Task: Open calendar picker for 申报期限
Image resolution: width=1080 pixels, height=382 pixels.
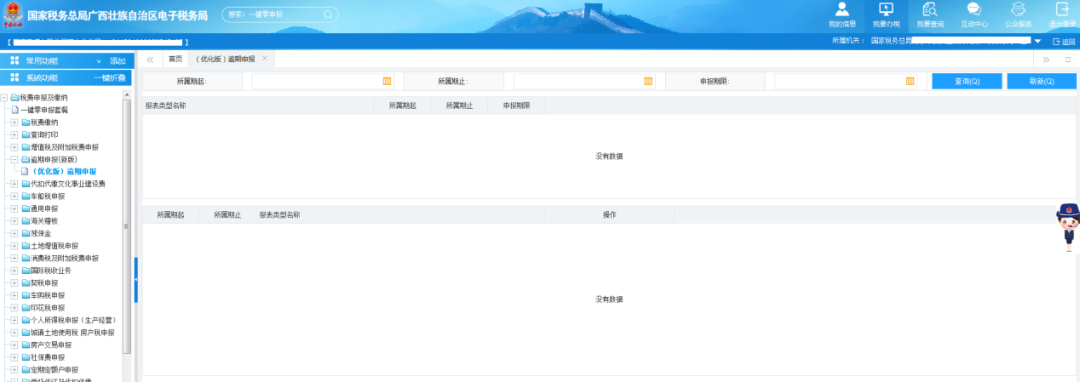Action: (x=910, y=81)
